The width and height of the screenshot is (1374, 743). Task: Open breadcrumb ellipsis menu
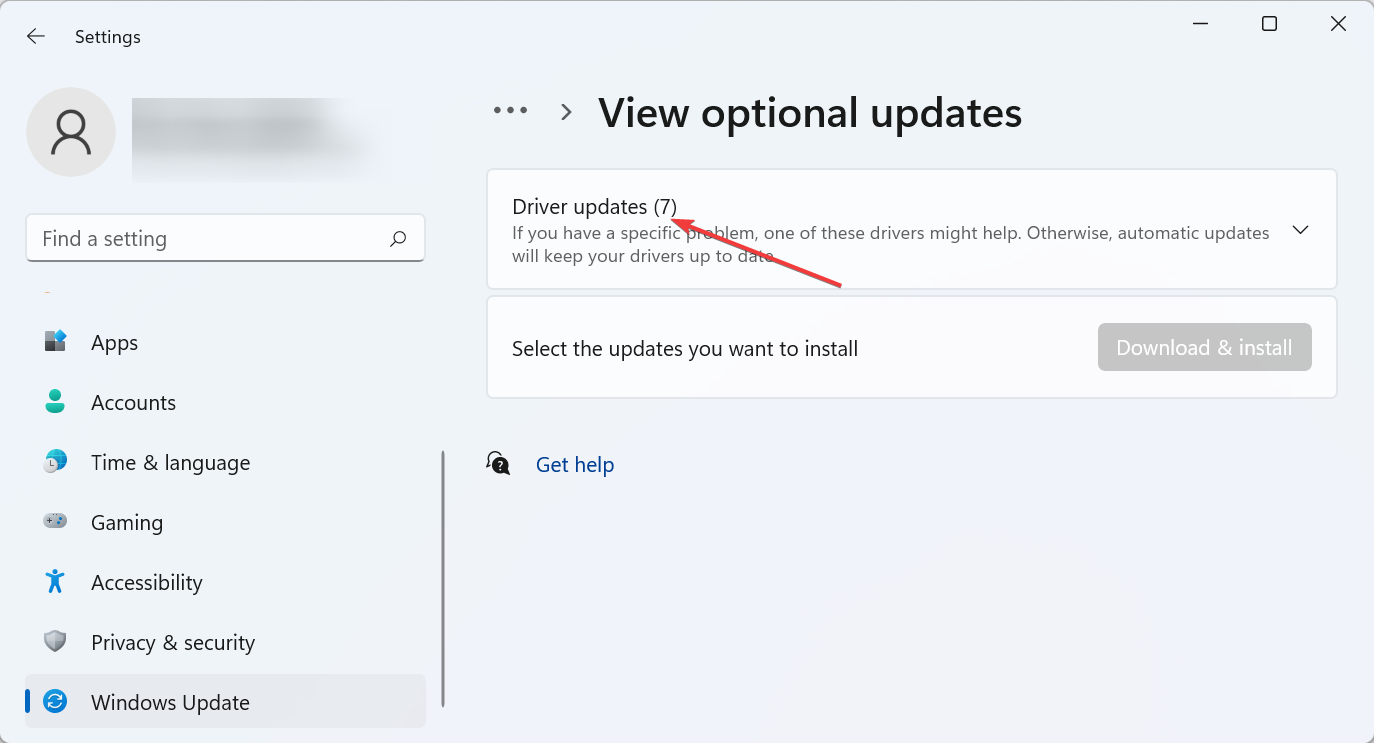pos(511,111)
